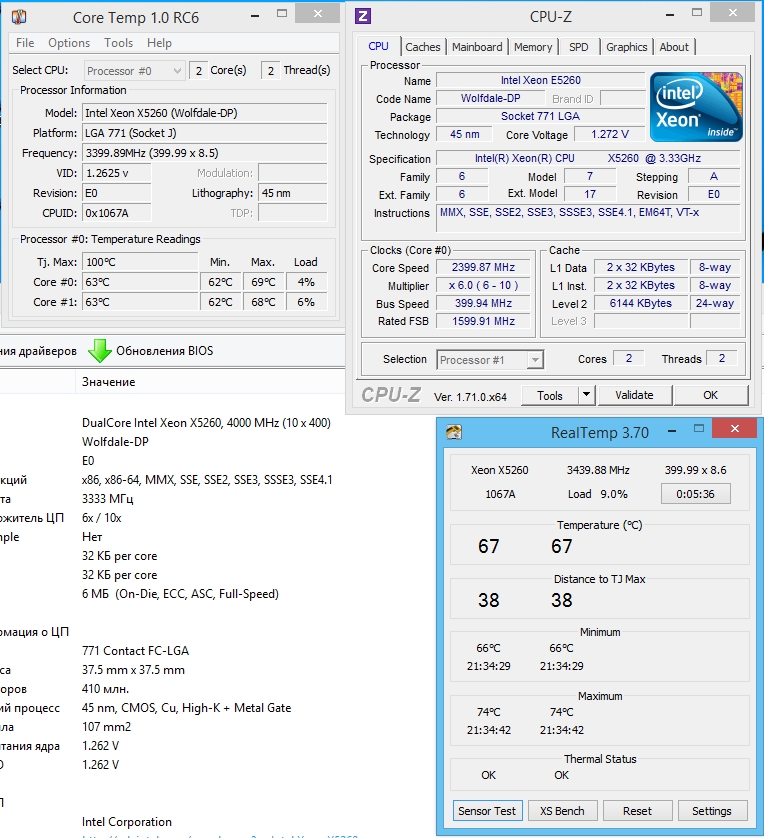Open Options menu in Core Temp
This screenshot has height=838, width=764.
[69, 43]
